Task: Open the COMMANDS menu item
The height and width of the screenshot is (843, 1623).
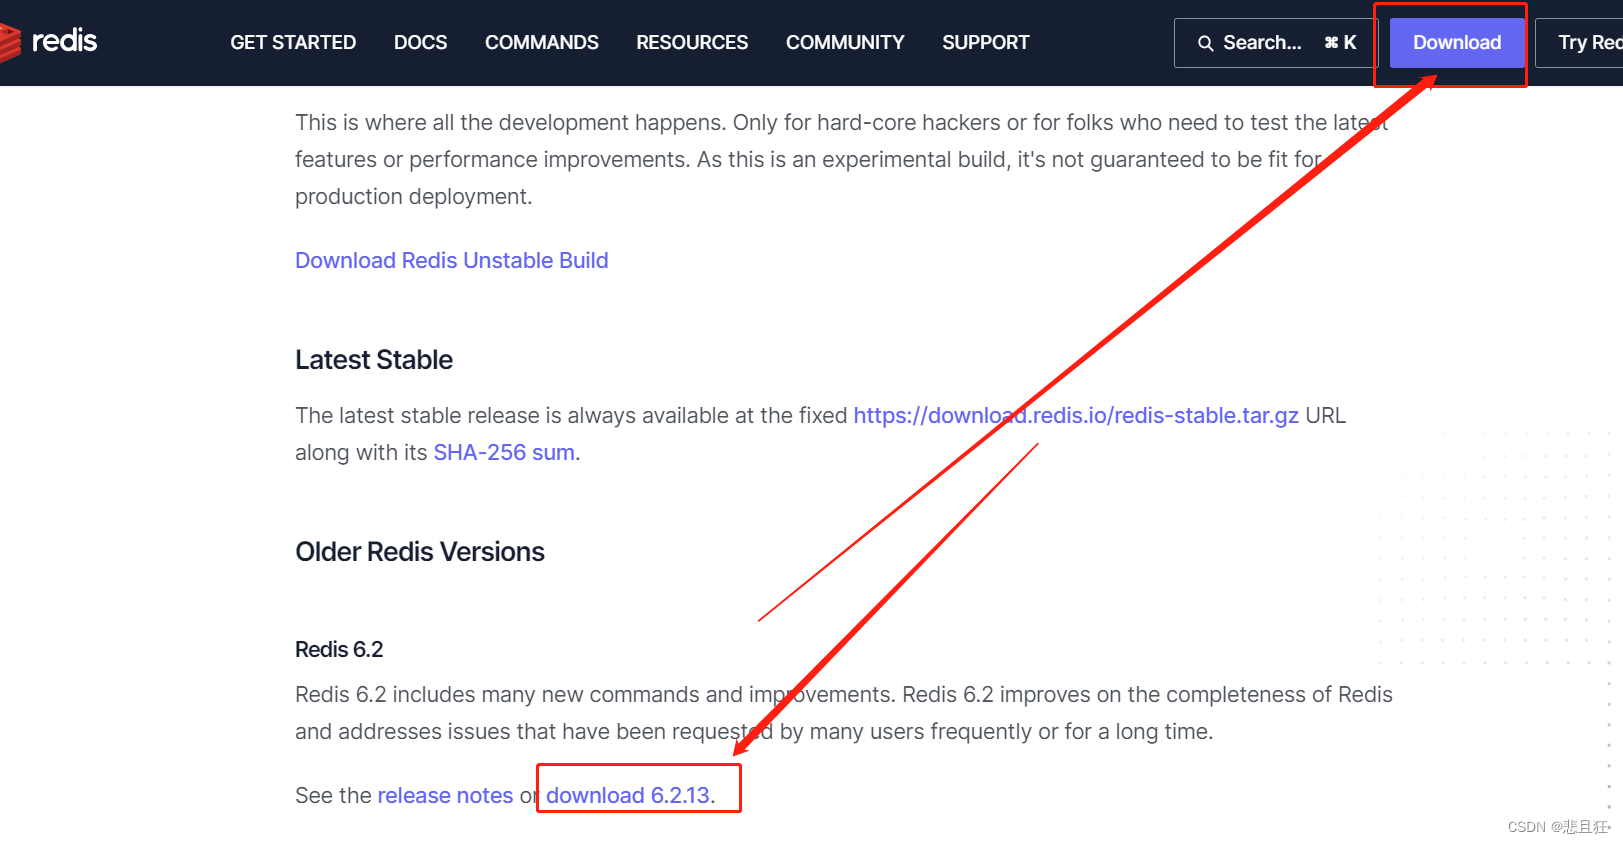Action: pyautogui.click(x=542, y=42)
